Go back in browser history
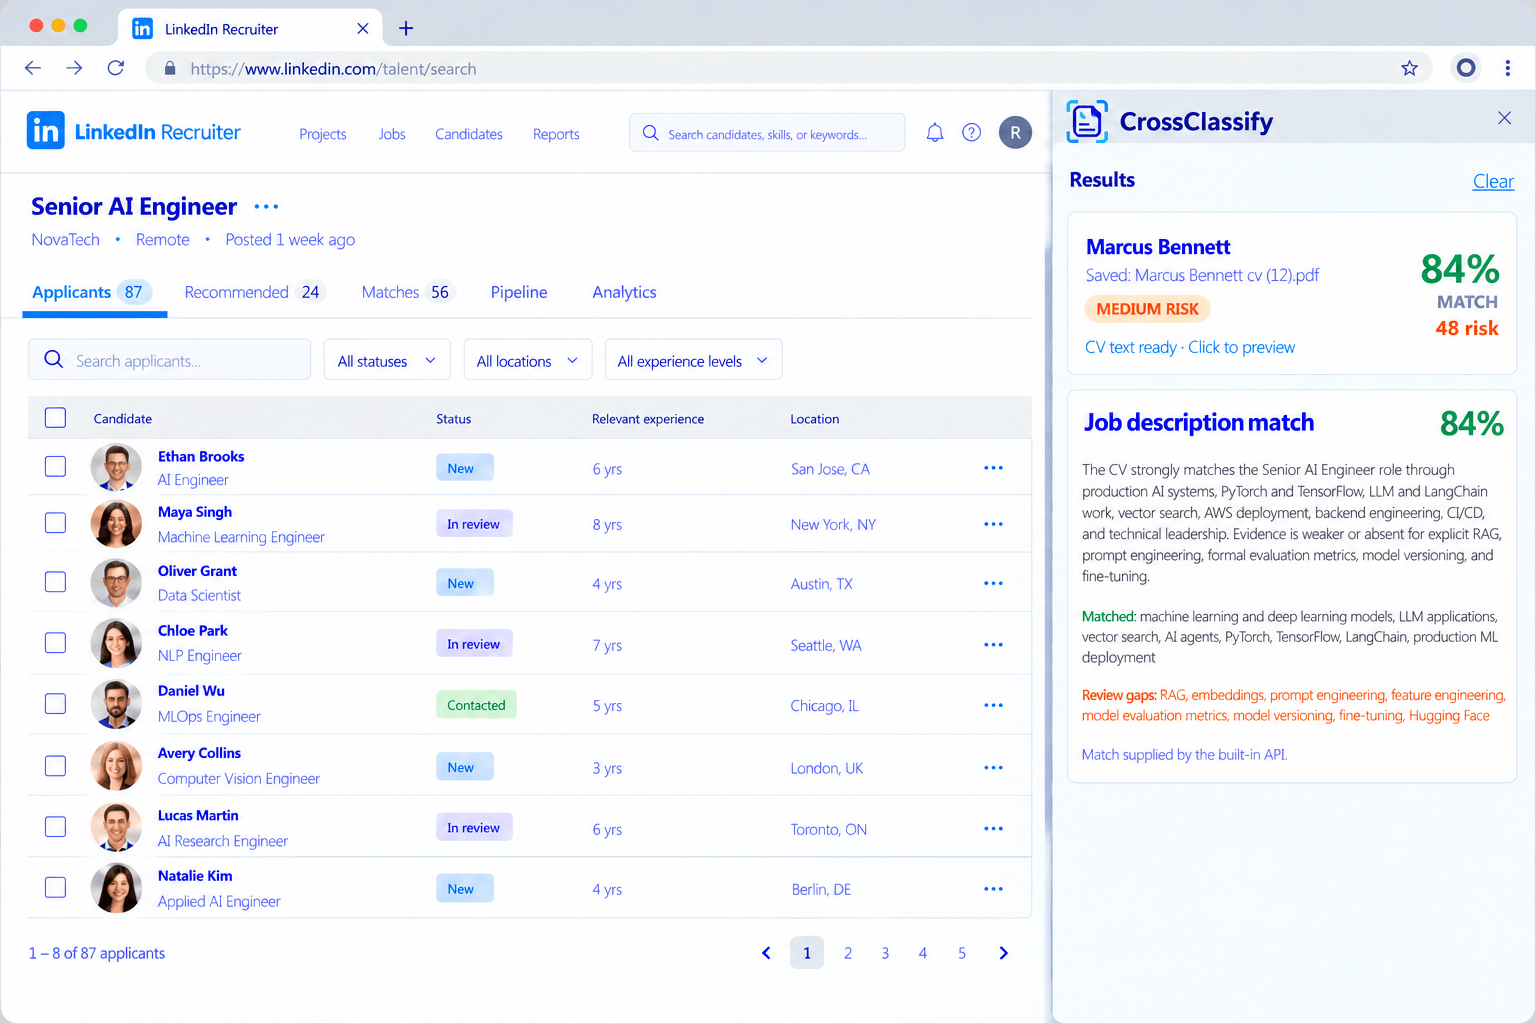Screen dimensions: 1536x1024 33,68
